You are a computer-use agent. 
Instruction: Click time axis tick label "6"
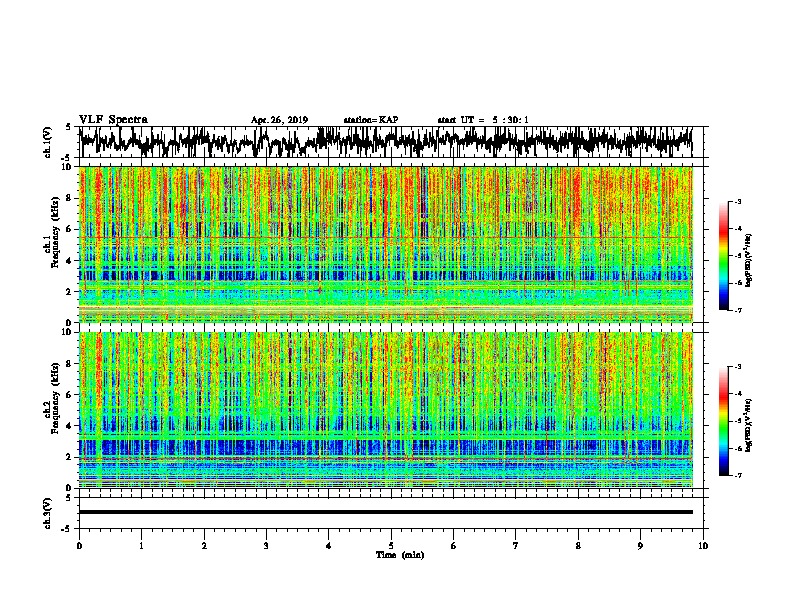(454, 546)
